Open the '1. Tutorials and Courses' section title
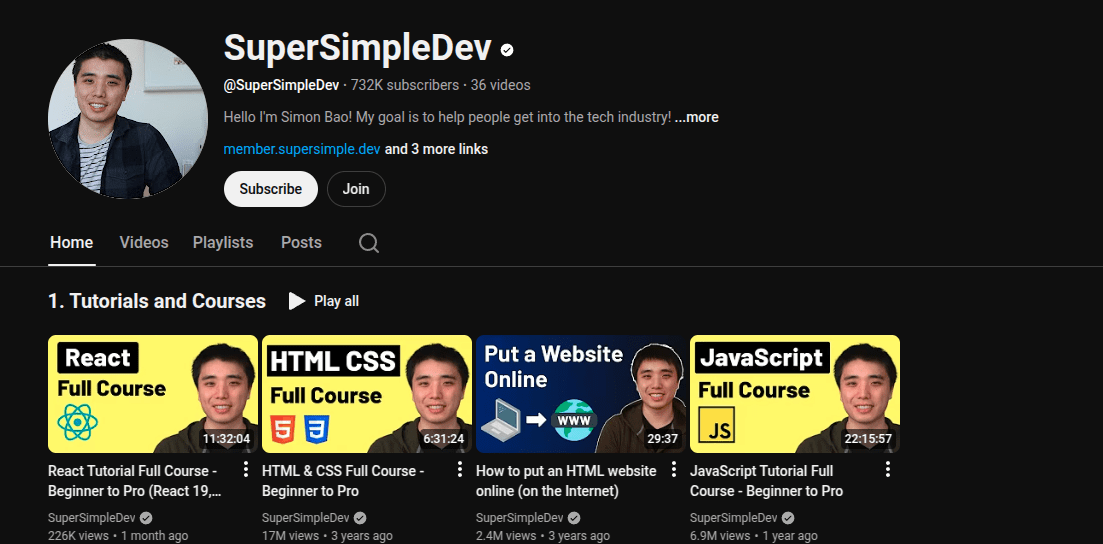This screenshot has width=1103, height=544. (x=157, y=301)
